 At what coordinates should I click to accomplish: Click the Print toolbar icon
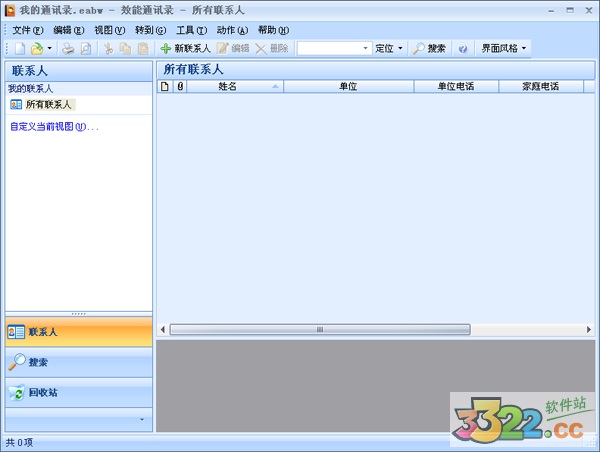[68, 49]
